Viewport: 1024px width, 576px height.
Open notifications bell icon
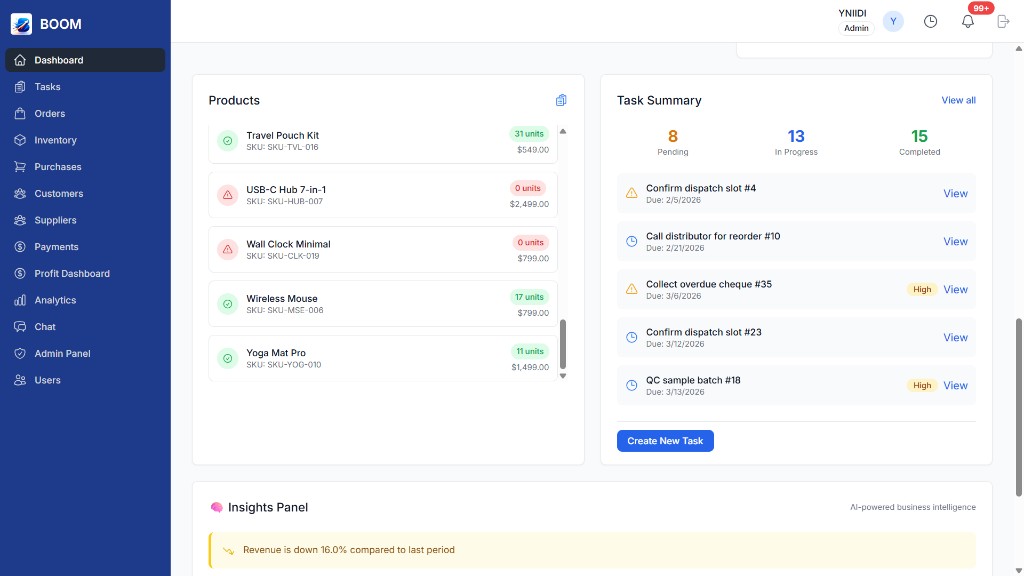[967, 22]
